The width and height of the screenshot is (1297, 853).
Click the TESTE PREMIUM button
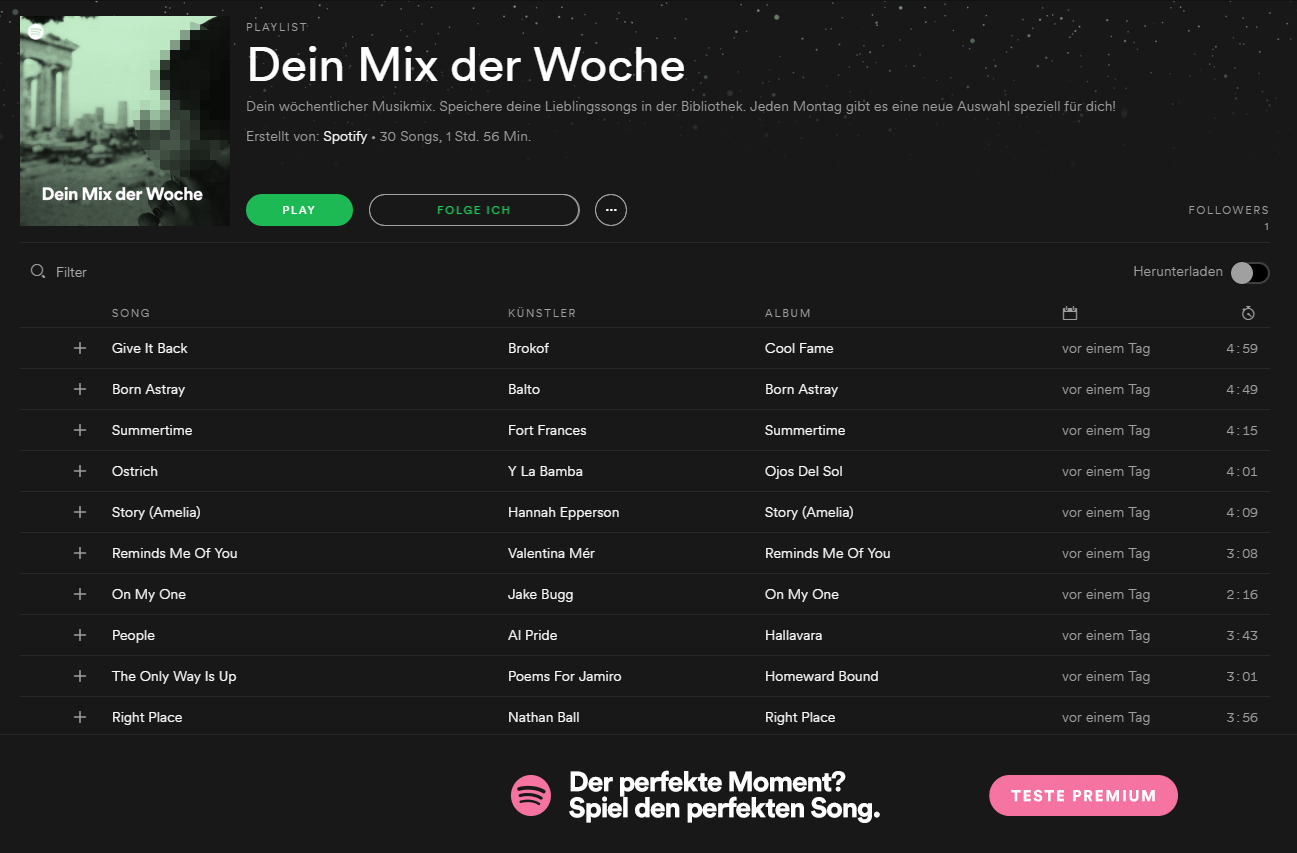[1083, 796]
